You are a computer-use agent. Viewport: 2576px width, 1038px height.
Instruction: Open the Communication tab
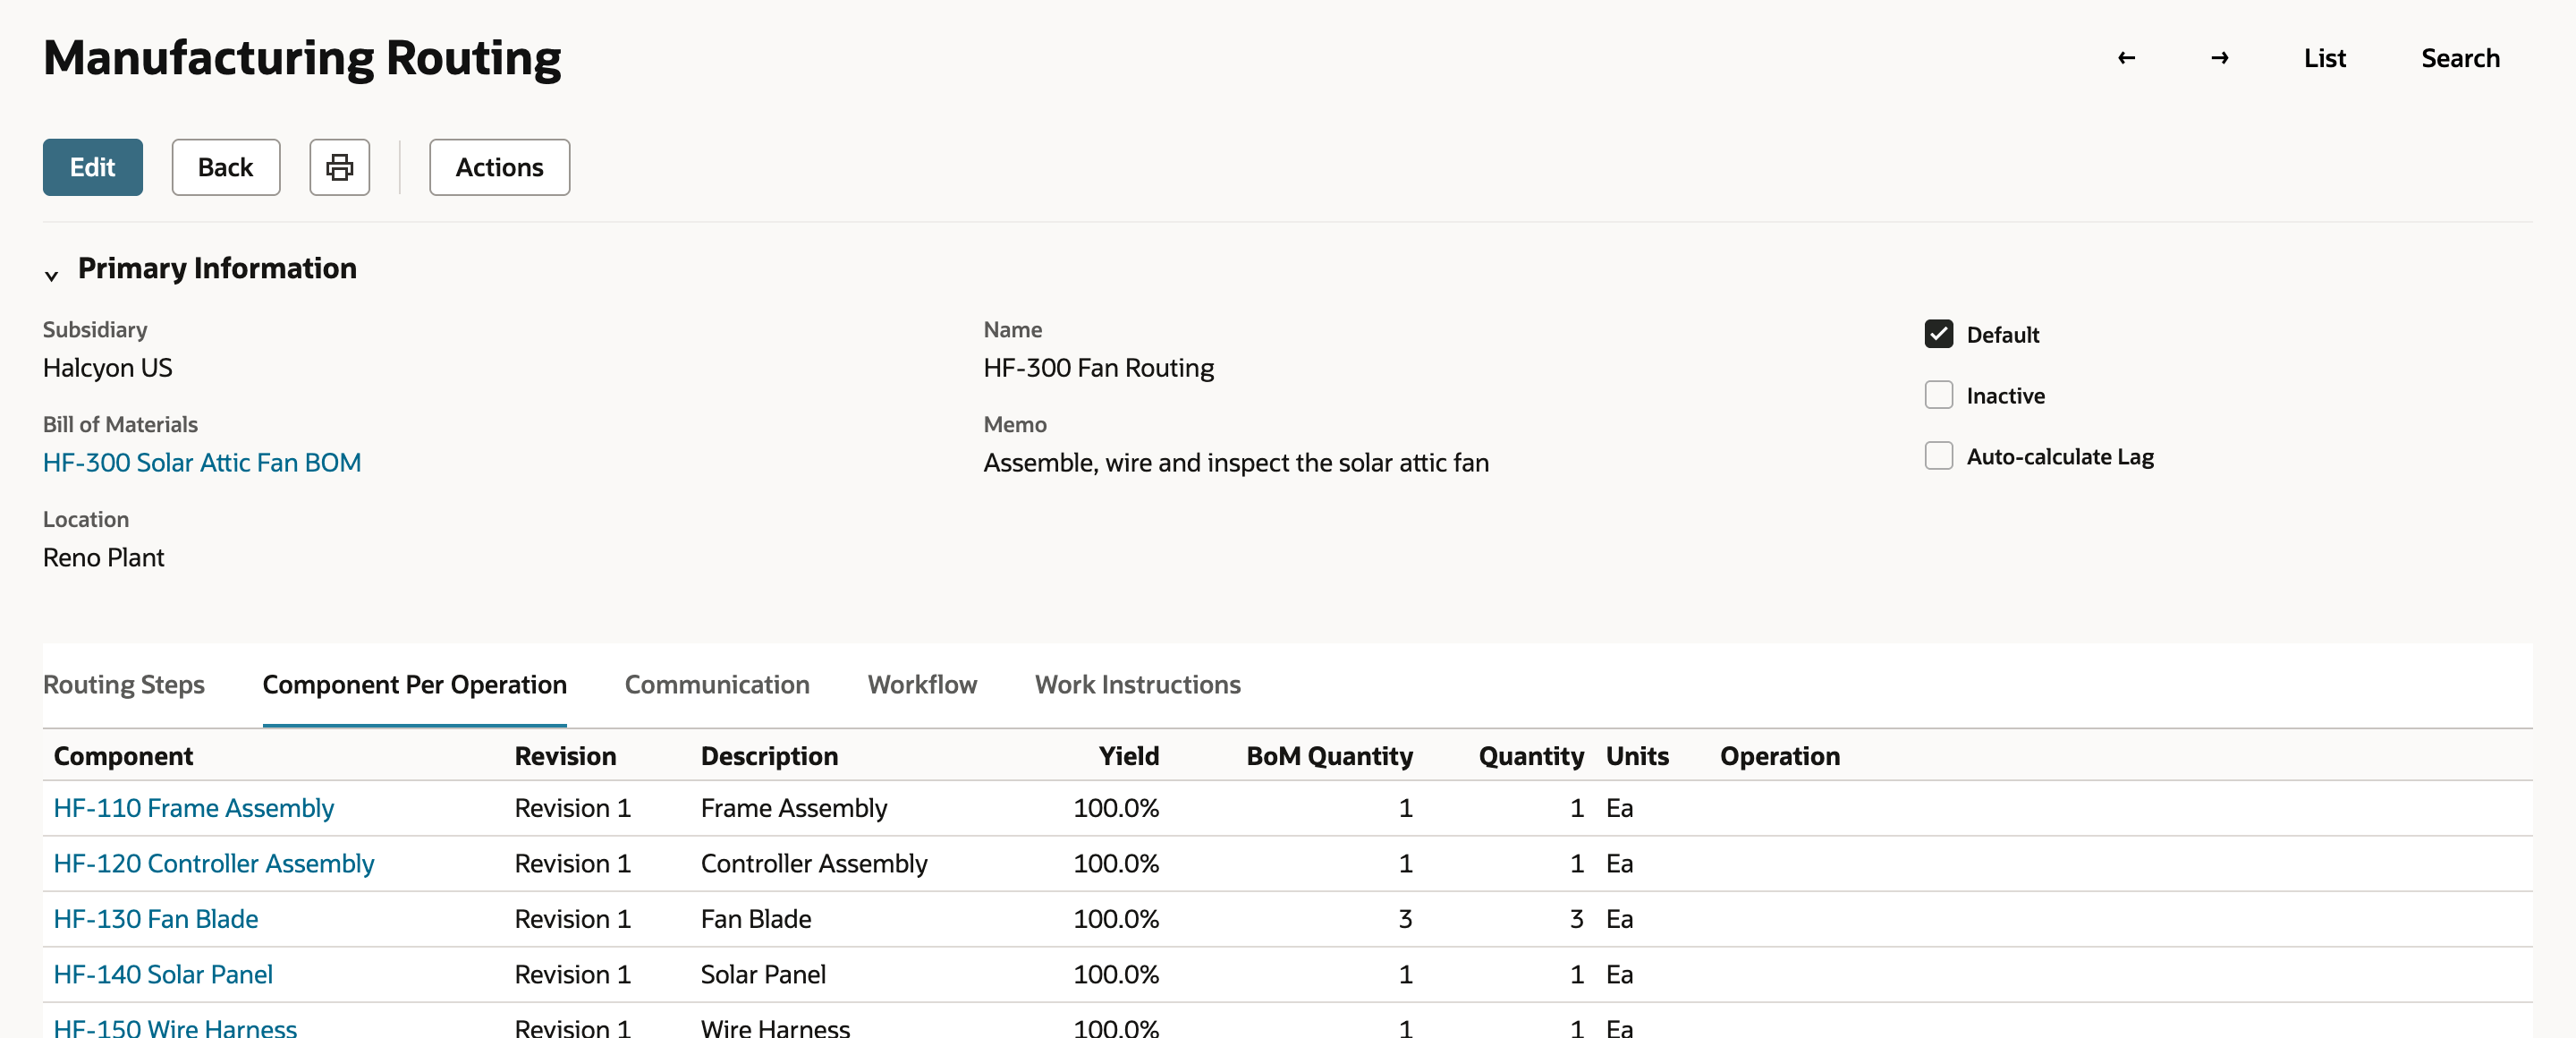[717, 684]
